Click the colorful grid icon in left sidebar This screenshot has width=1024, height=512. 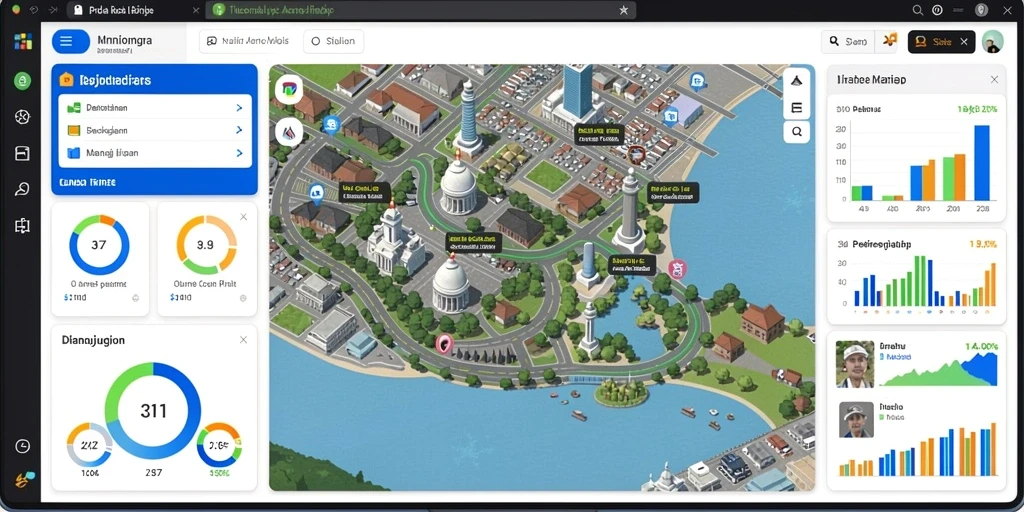(x=23, y=41)
